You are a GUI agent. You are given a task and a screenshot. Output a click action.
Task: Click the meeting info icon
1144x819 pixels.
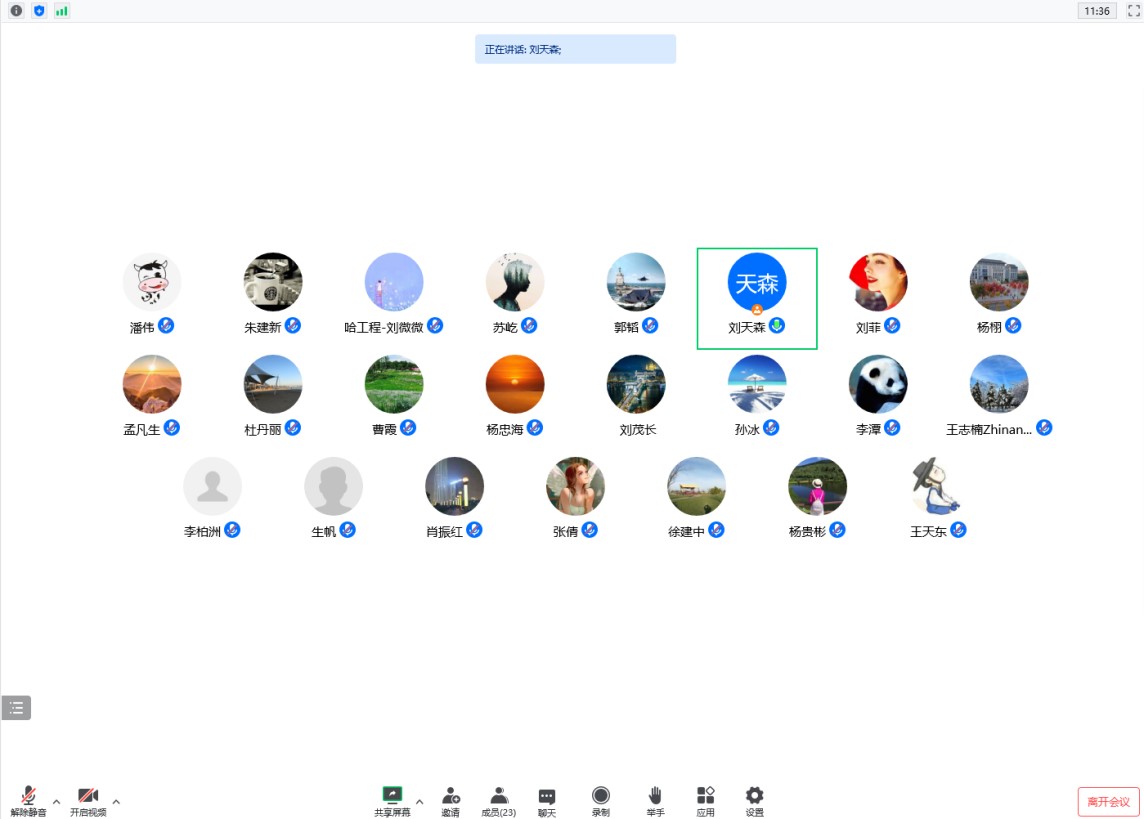pos(16,11)
